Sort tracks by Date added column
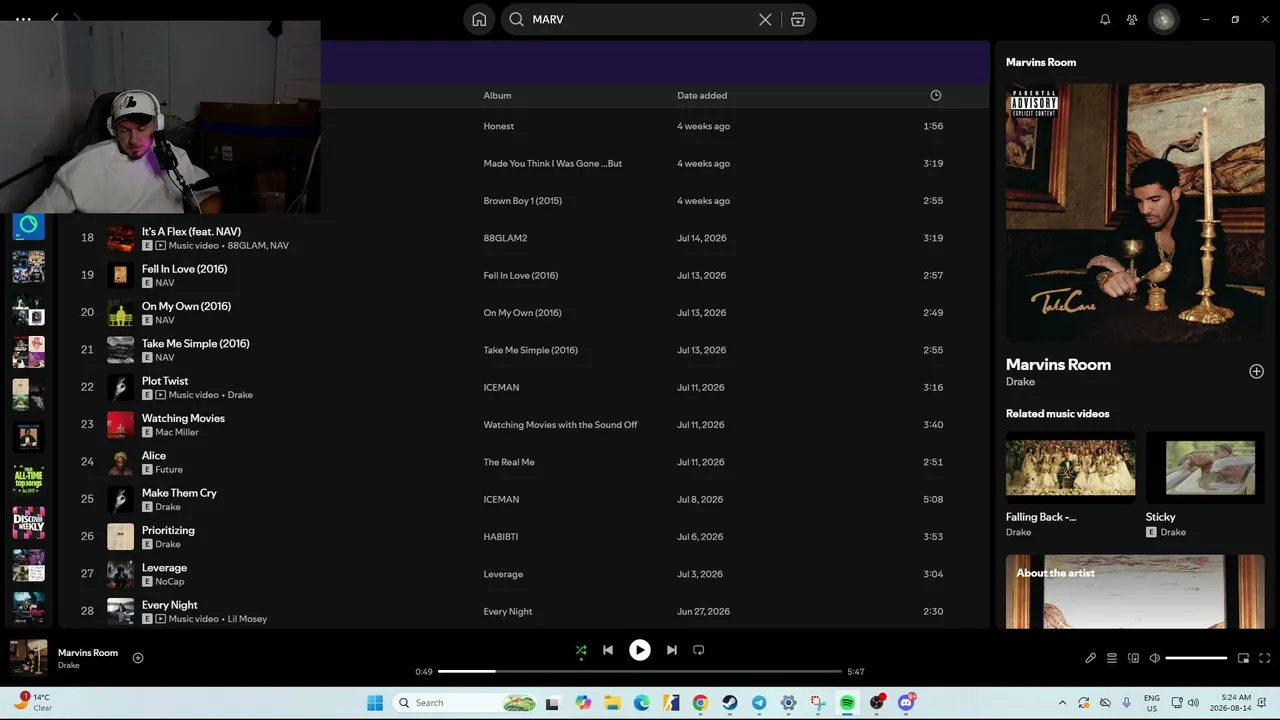The image size is (1280, 720). (702, 95)
